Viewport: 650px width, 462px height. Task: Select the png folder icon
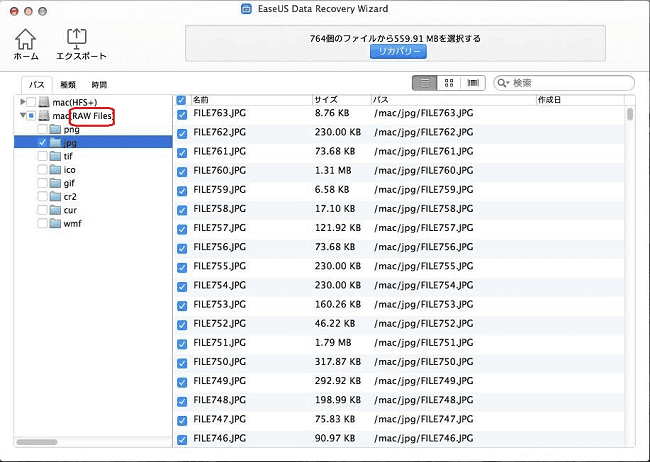(55, 129)
